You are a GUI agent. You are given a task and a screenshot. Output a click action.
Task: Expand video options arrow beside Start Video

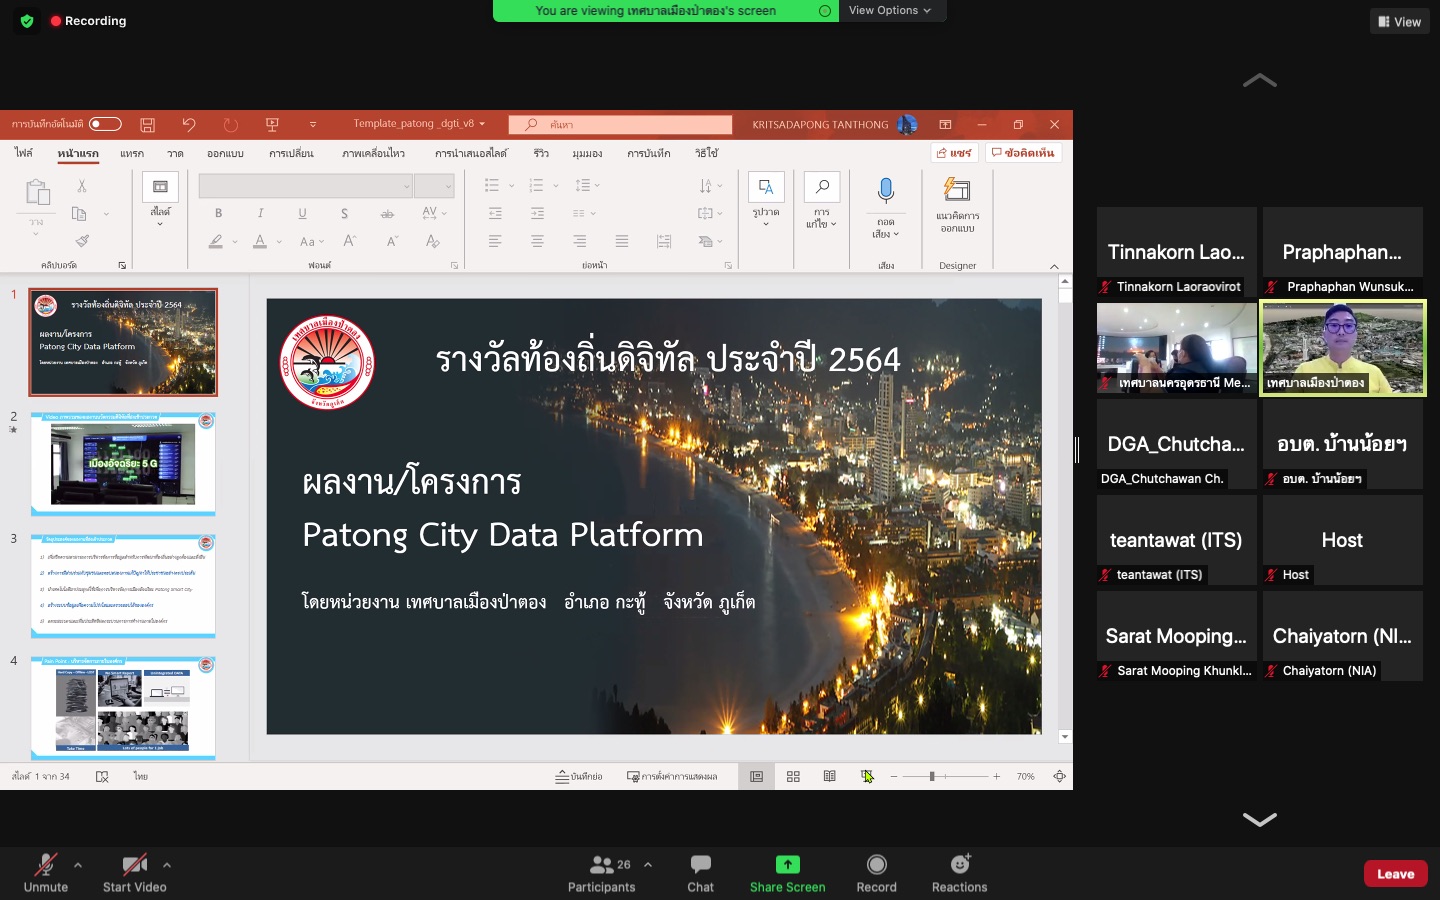[x=167, y=865]
